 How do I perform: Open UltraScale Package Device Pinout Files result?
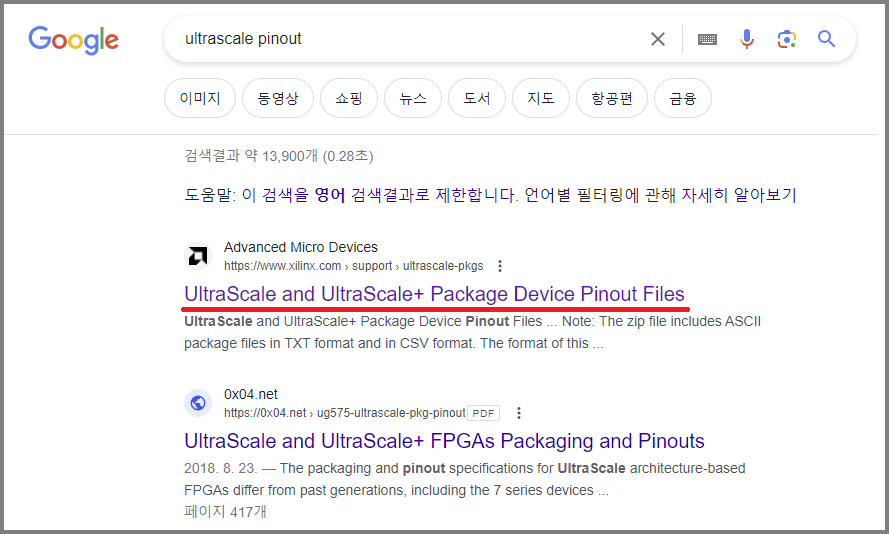(x=434, y=294)
